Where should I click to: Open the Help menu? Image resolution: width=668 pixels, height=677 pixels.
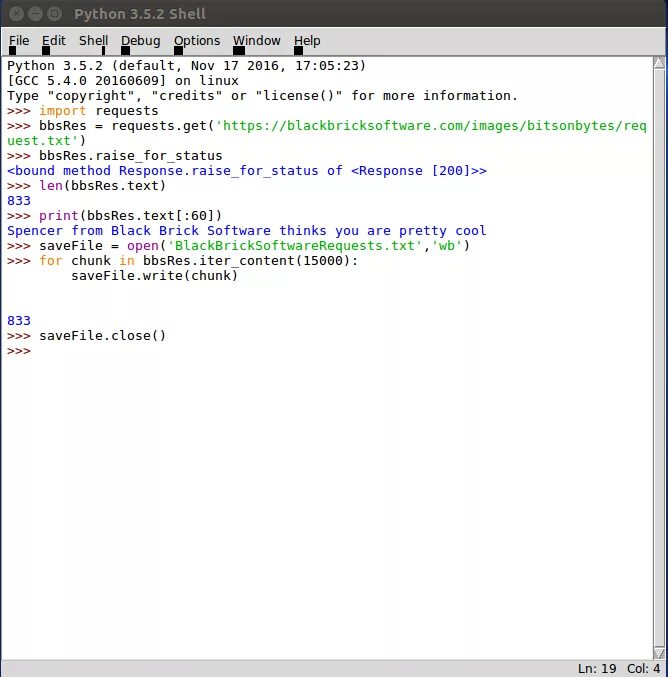307,41
